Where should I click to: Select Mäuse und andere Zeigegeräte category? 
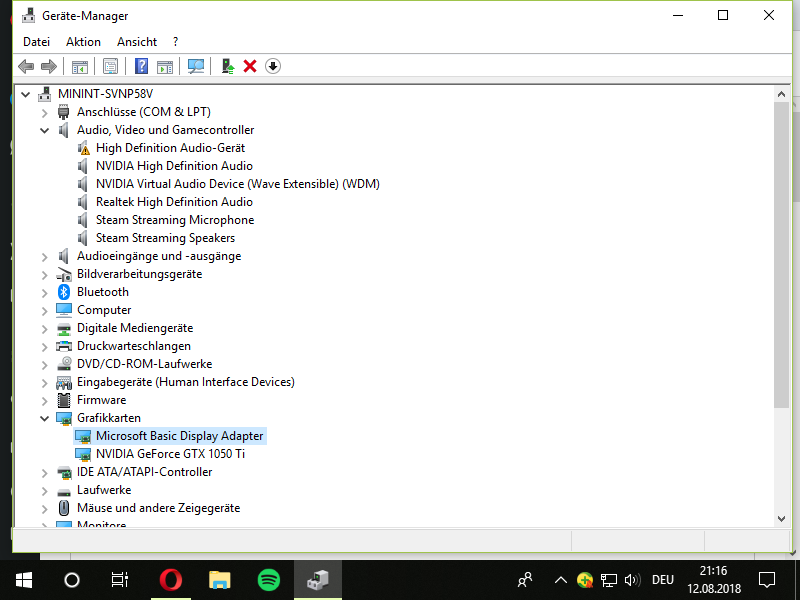159,508
